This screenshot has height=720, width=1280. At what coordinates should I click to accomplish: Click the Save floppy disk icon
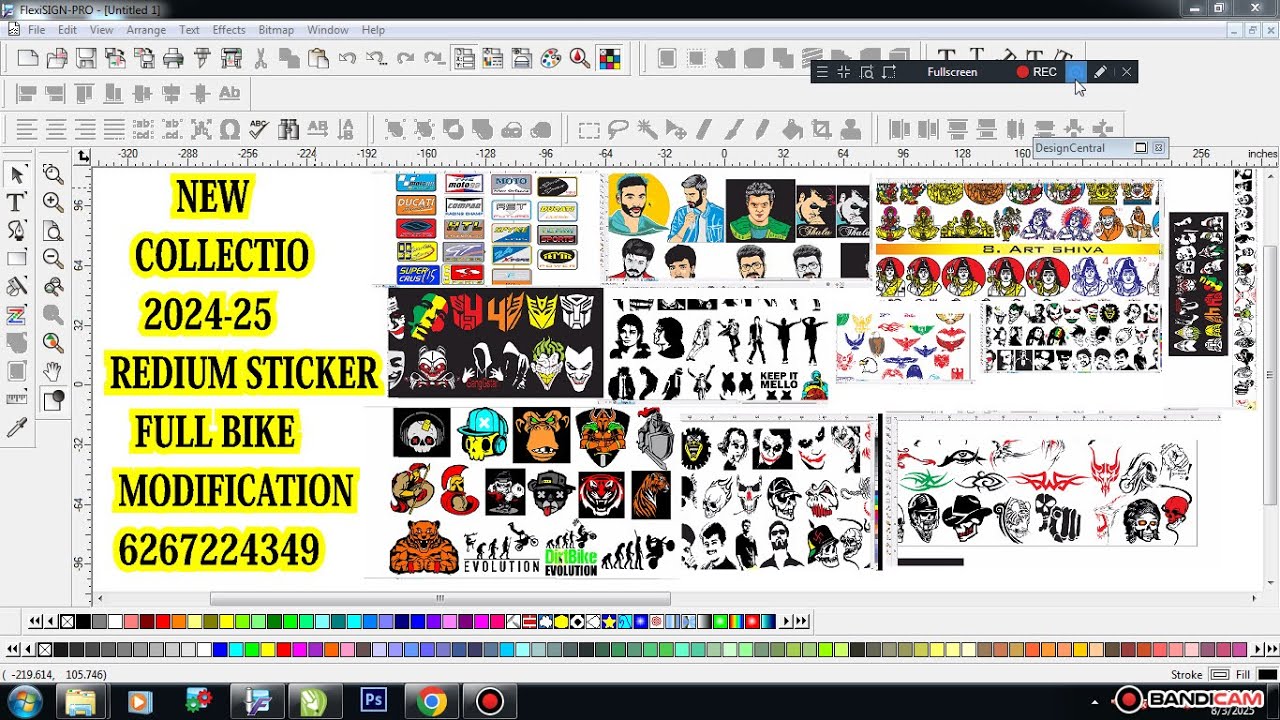[86, 58]
